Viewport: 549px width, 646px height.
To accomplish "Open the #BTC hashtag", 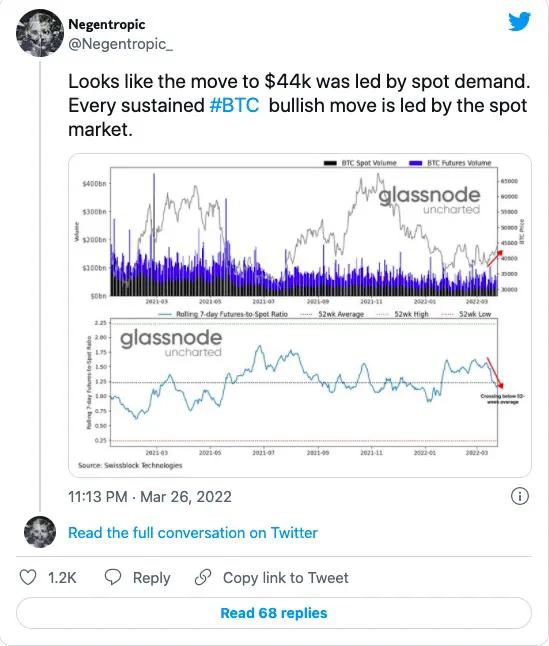I will 234,105.
